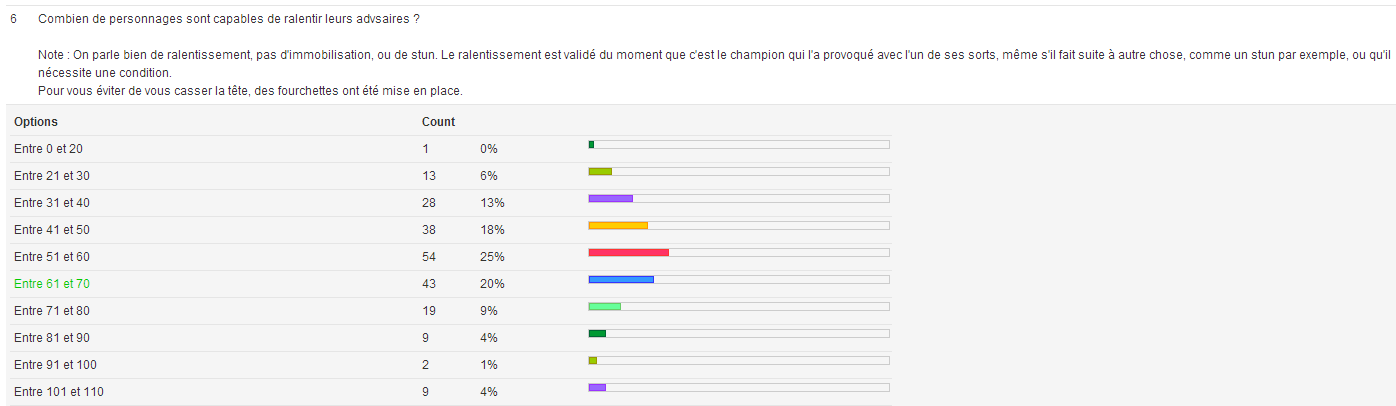The height and width of the screenshot is (406, 1396).
Task: Click the orange bar for Entre 41 et 50
Action: tap(618, 226)
